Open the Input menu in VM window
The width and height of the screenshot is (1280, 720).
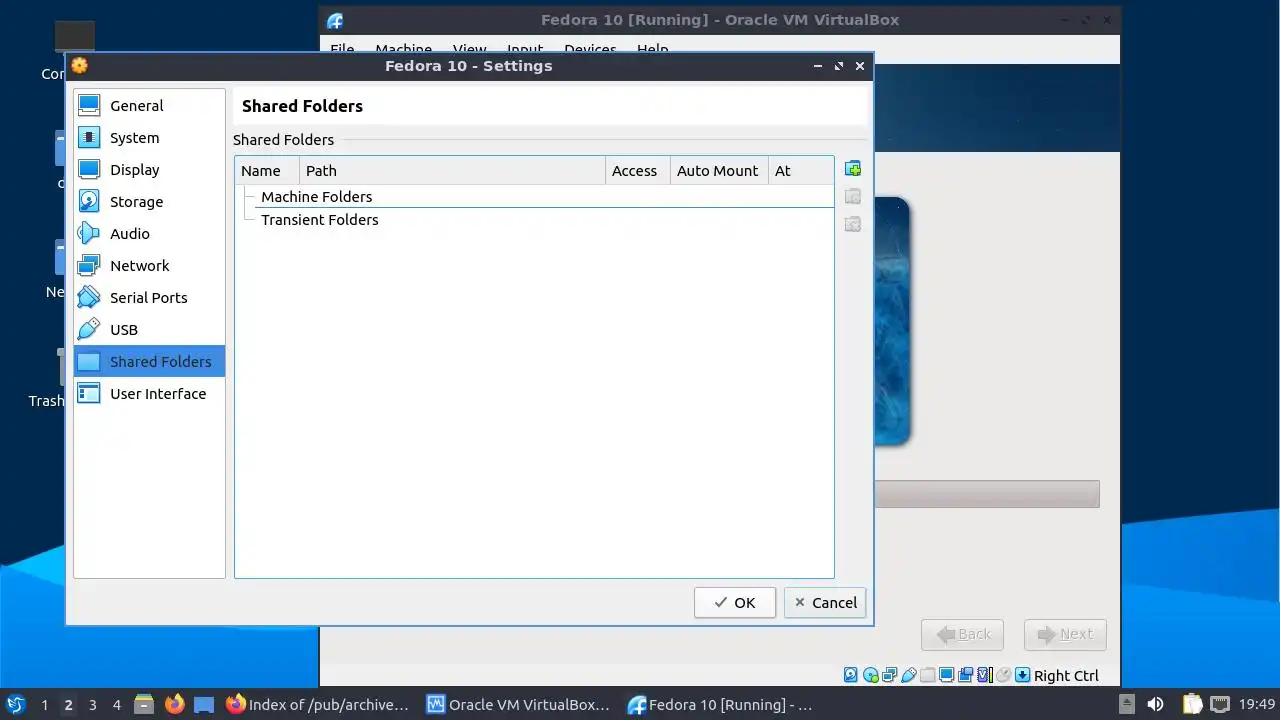click(525, 49)
